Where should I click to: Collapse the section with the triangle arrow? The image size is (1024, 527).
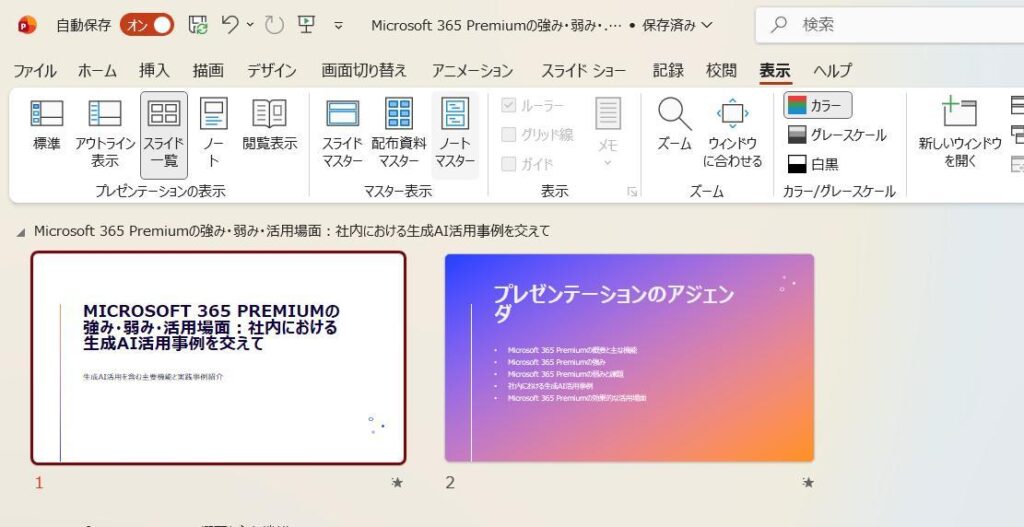coord(21,232)
